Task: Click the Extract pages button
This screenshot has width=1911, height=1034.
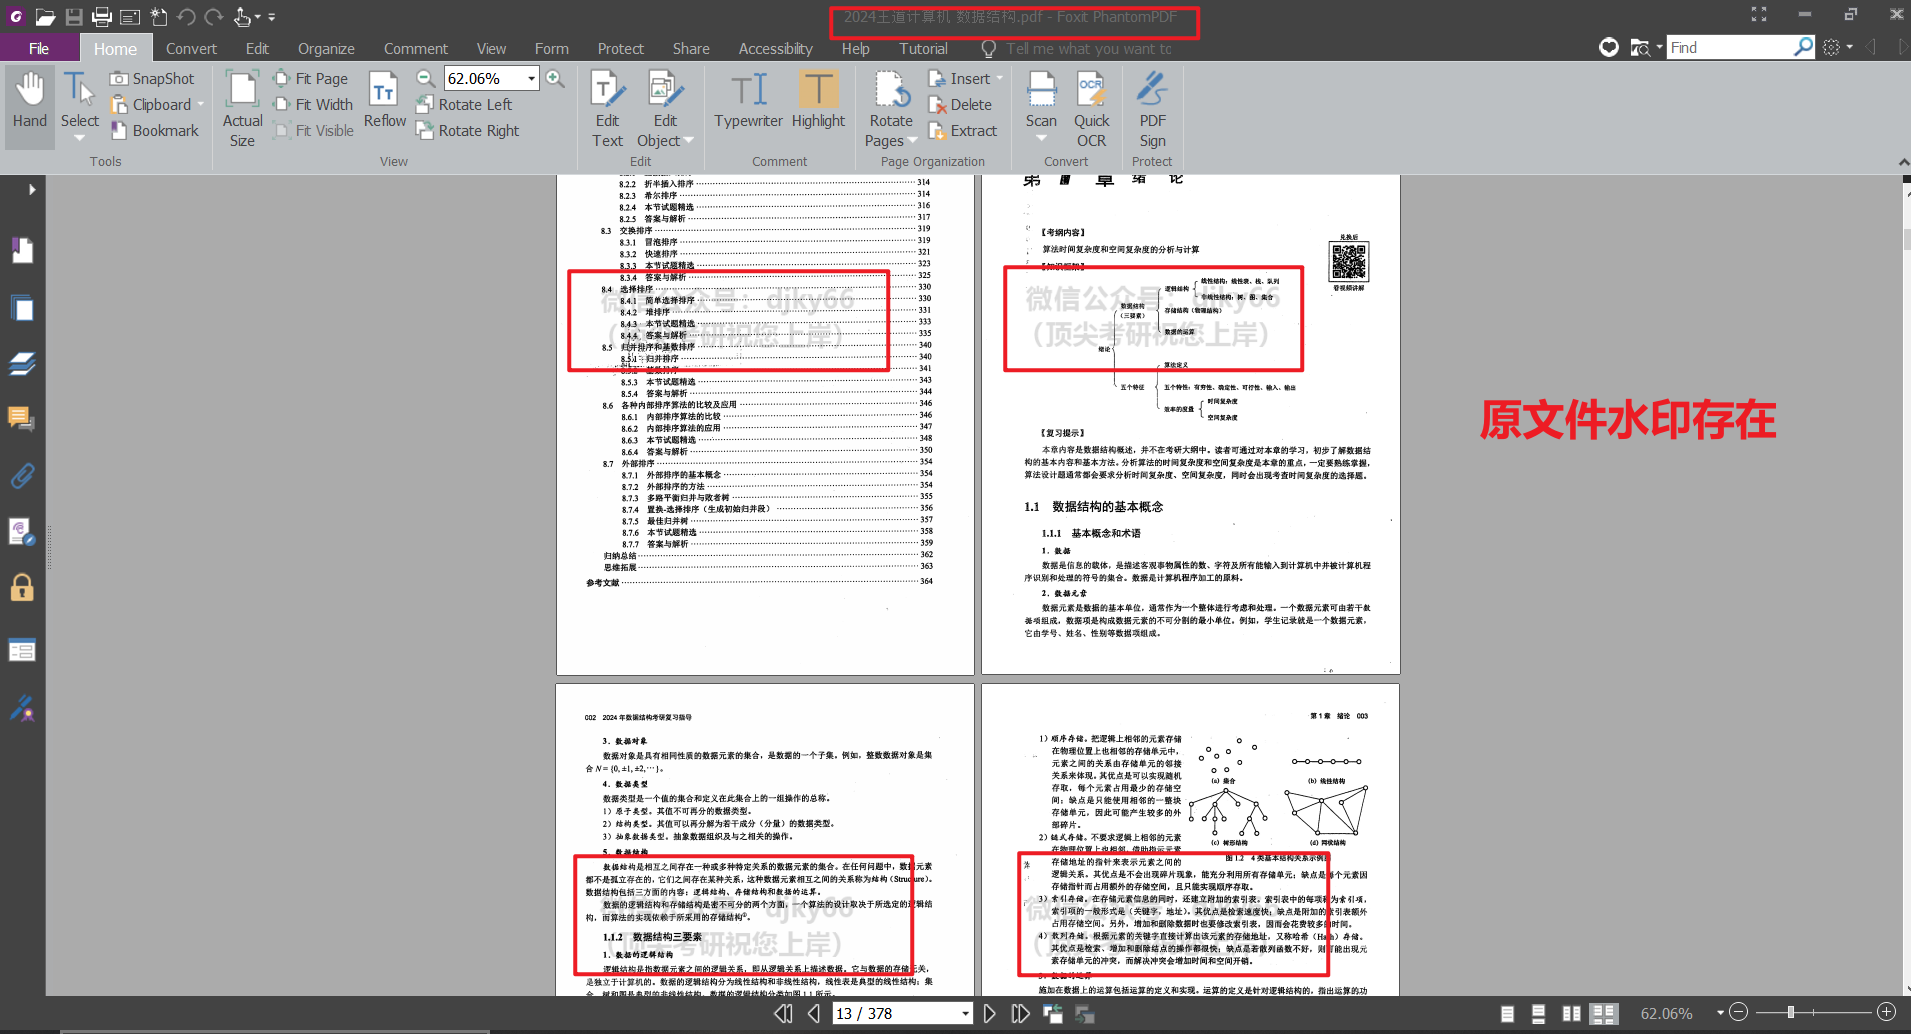Action: click(x=963, y=130)
